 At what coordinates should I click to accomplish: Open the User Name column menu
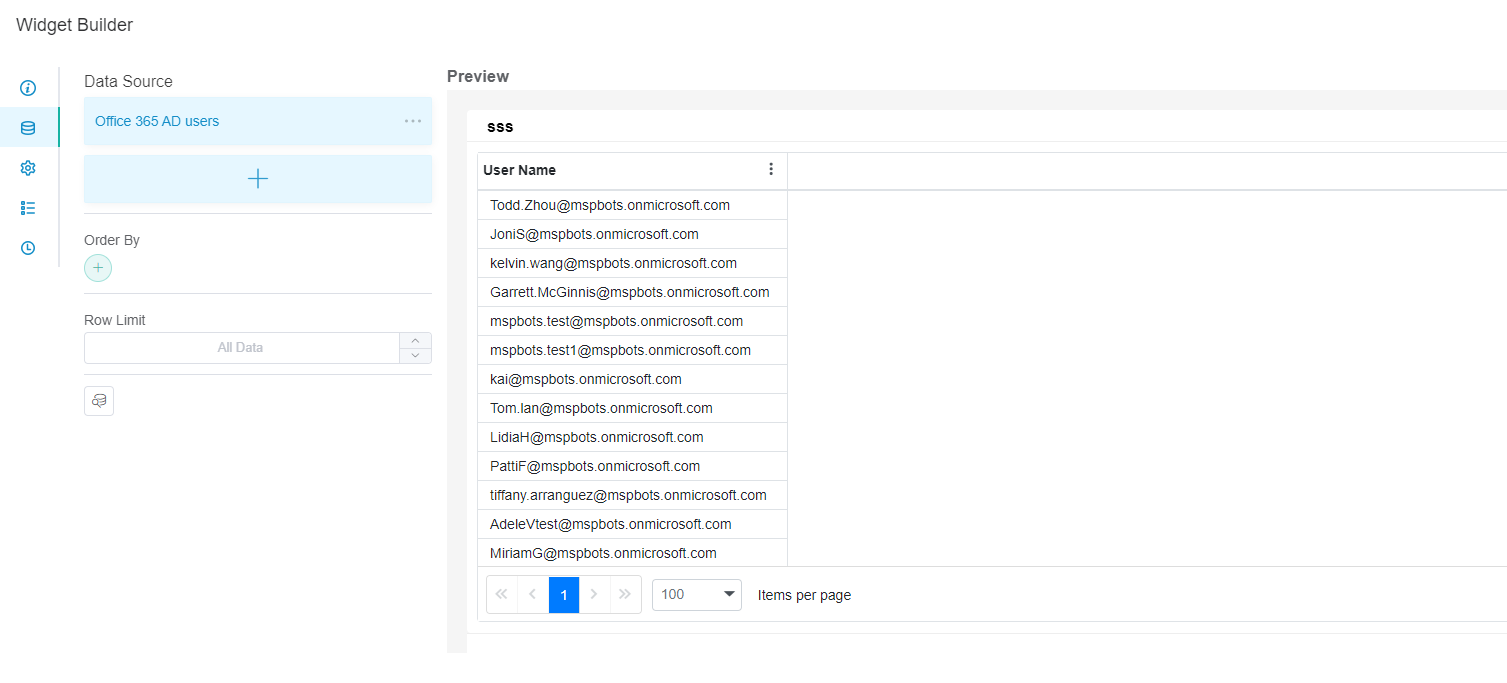click(771, 170)
